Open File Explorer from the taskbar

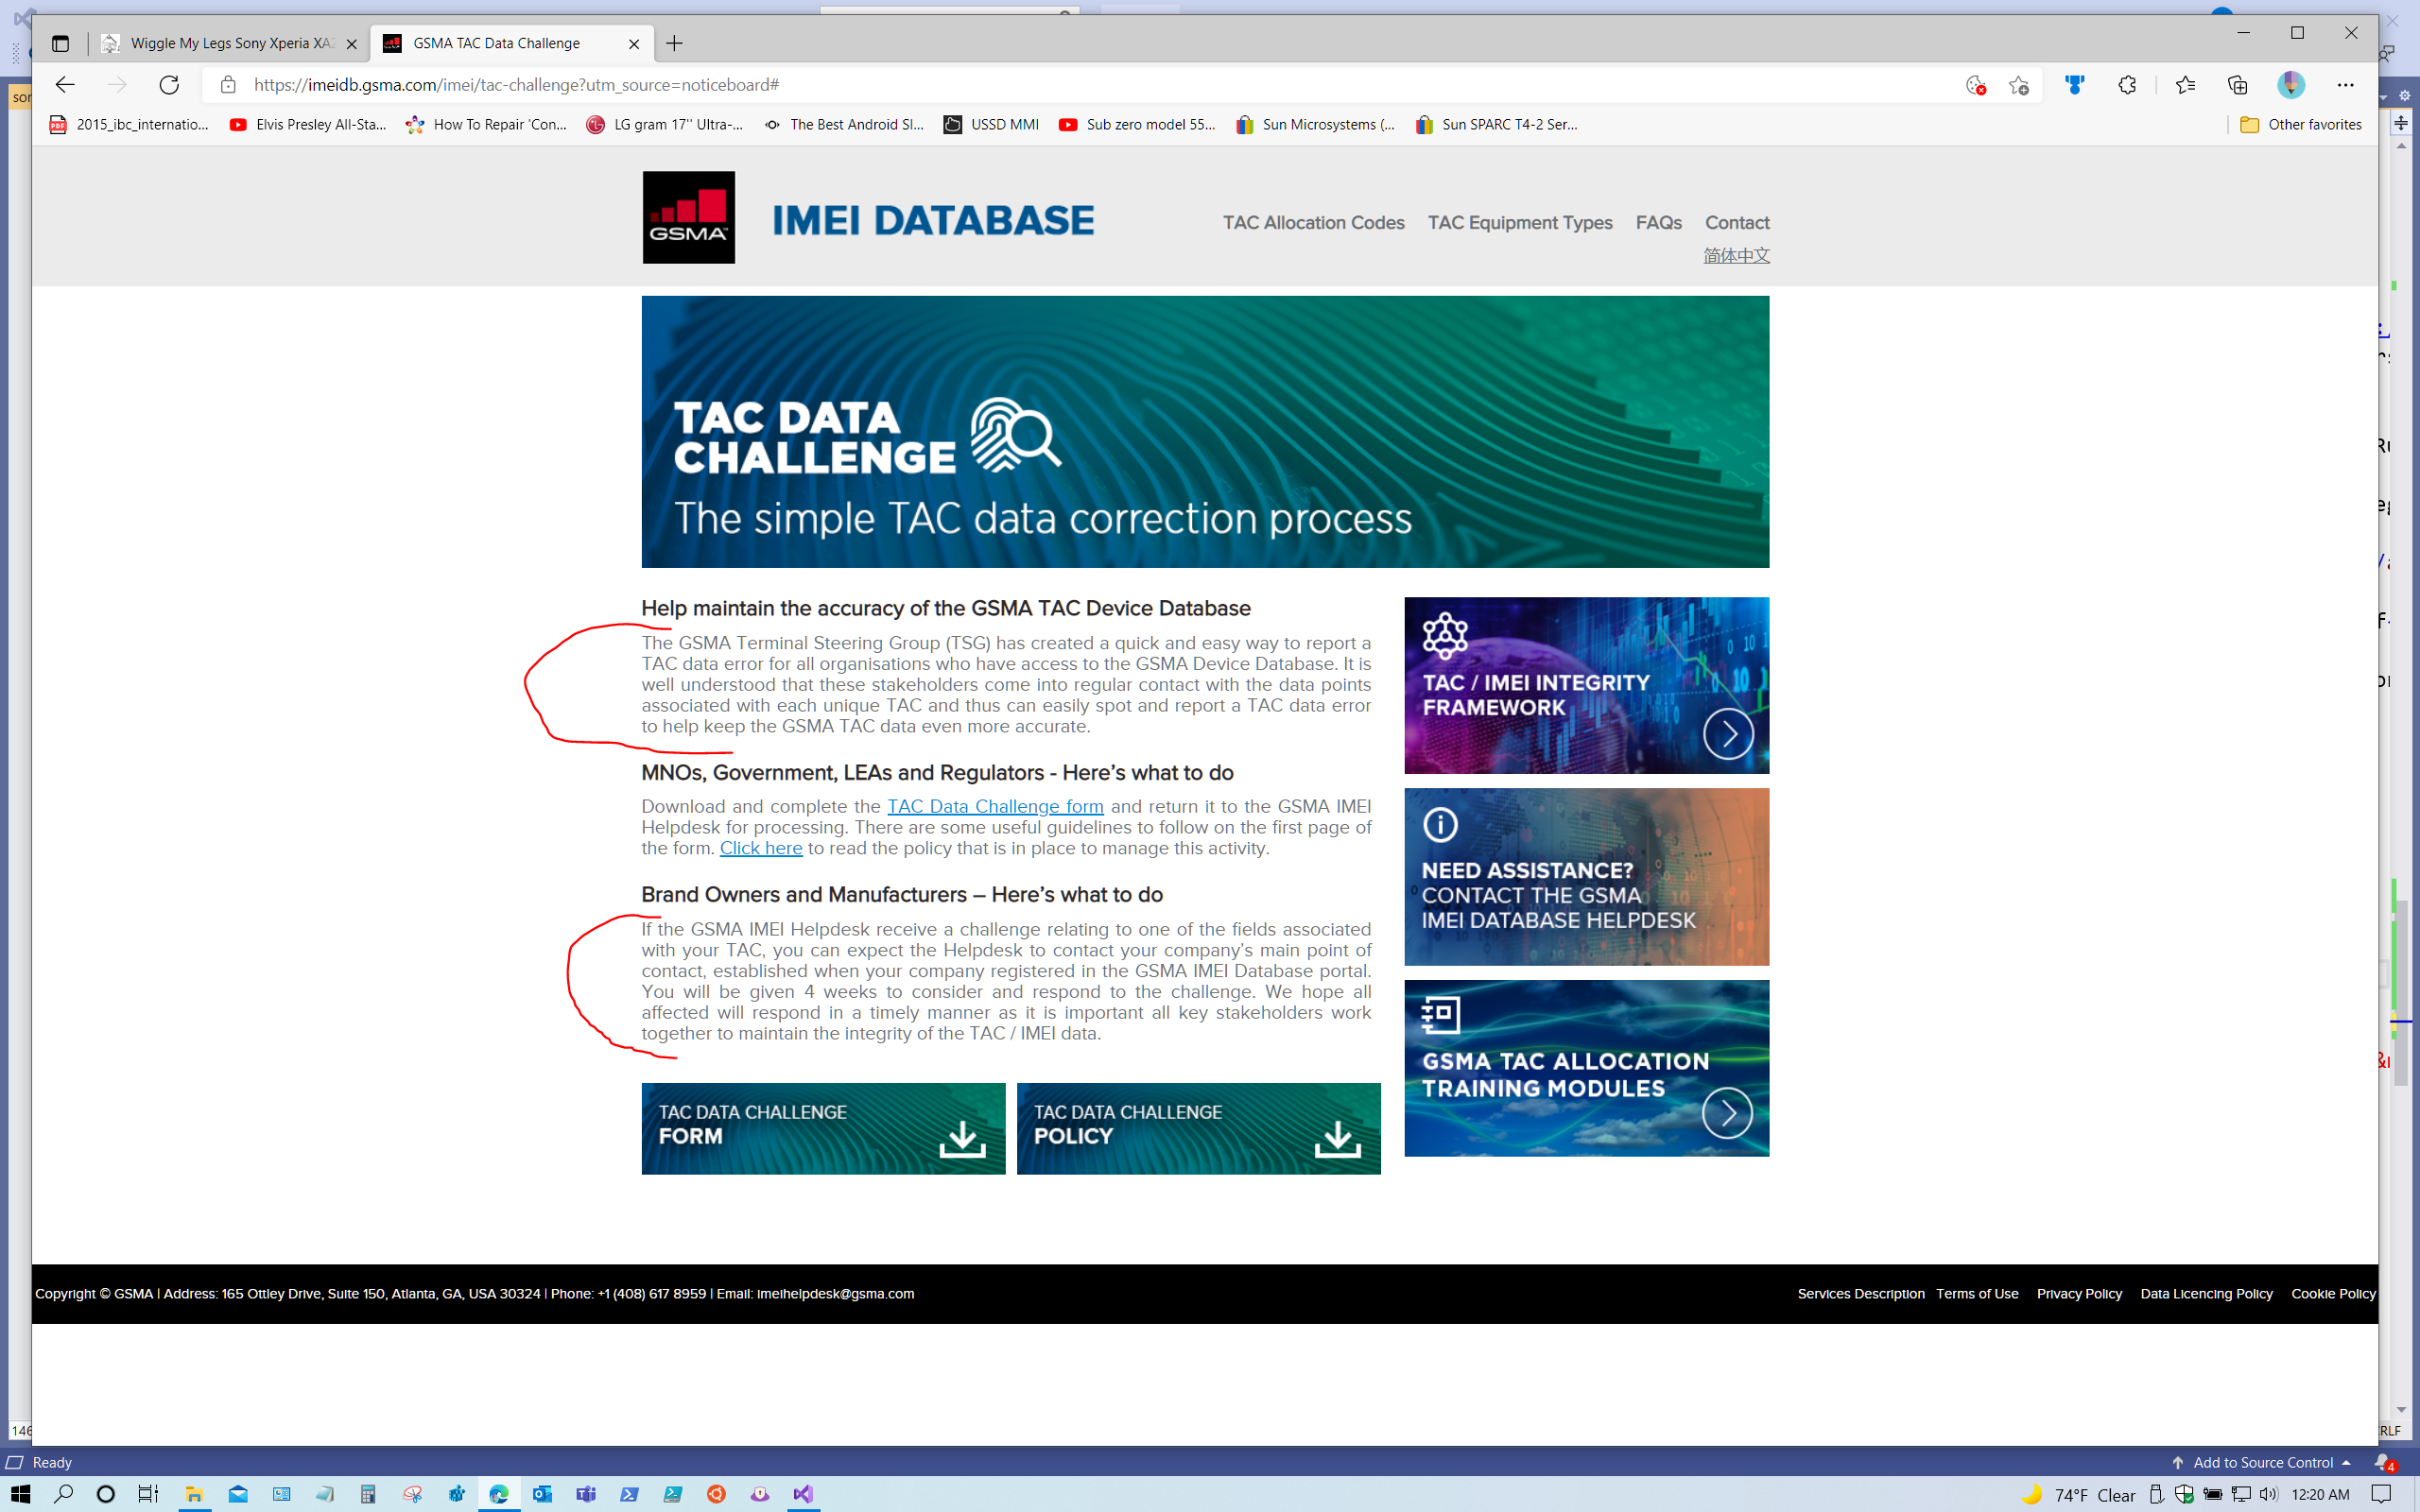click(x=194, y=1494)
